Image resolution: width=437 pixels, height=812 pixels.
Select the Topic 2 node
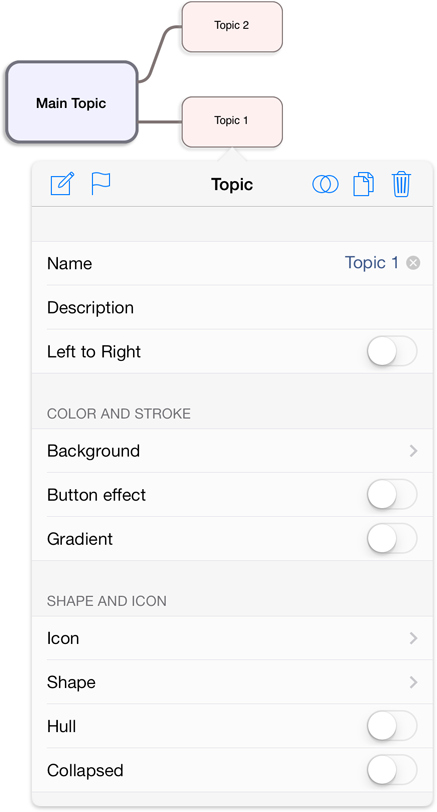click(232, 26)
